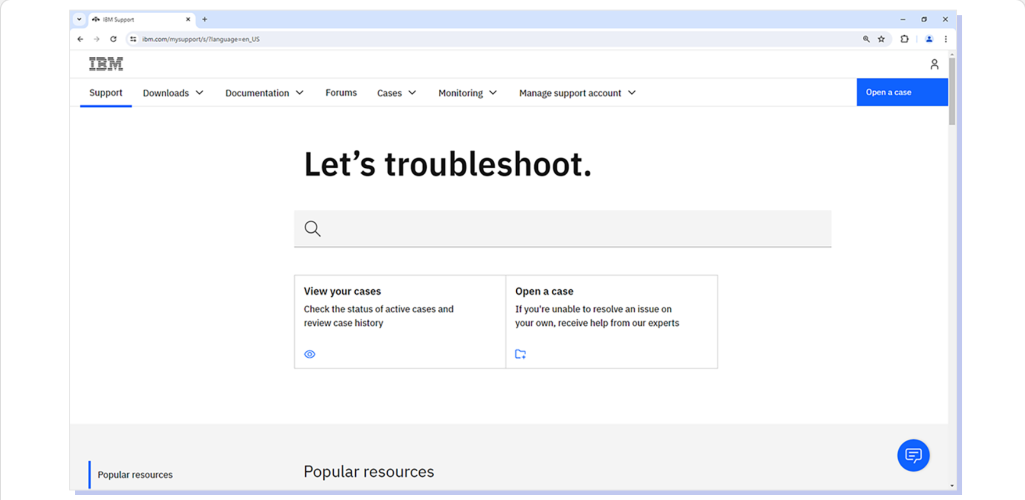
Task: Click the browser address bar URL
Action: coord(201,39)
